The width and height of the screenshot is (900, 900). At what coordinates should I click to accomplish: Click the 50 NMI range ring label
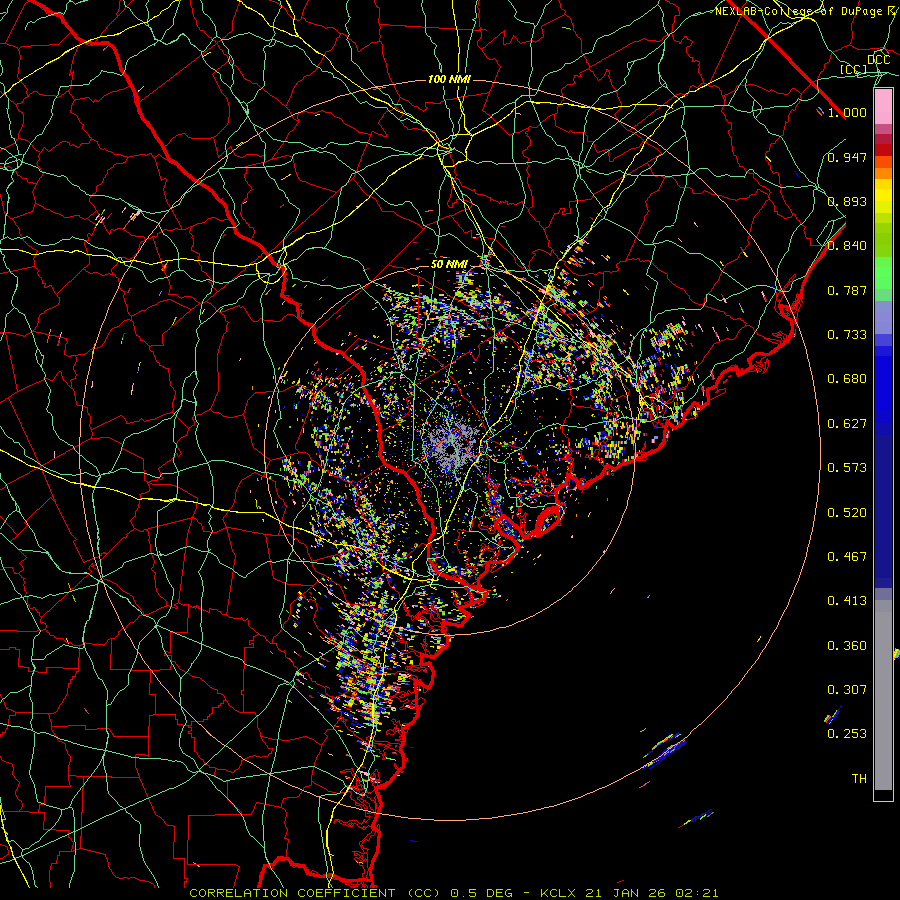449,264
